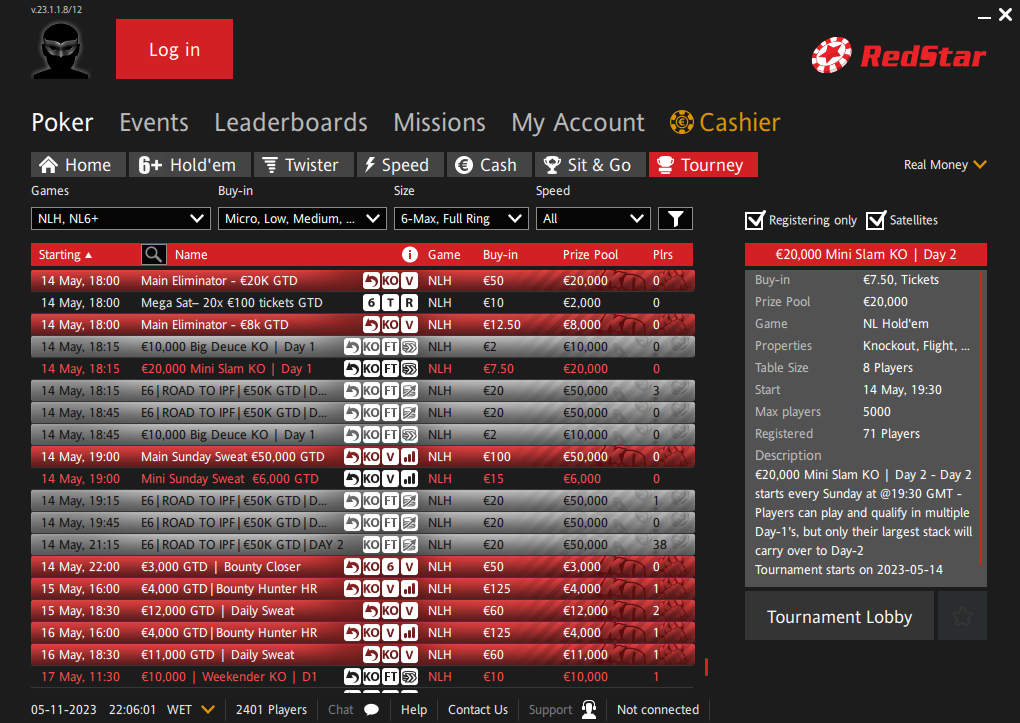Screen dimensions: 1020x723
Task: Apply the funnel filter icon
Action: tap(675, 219)
